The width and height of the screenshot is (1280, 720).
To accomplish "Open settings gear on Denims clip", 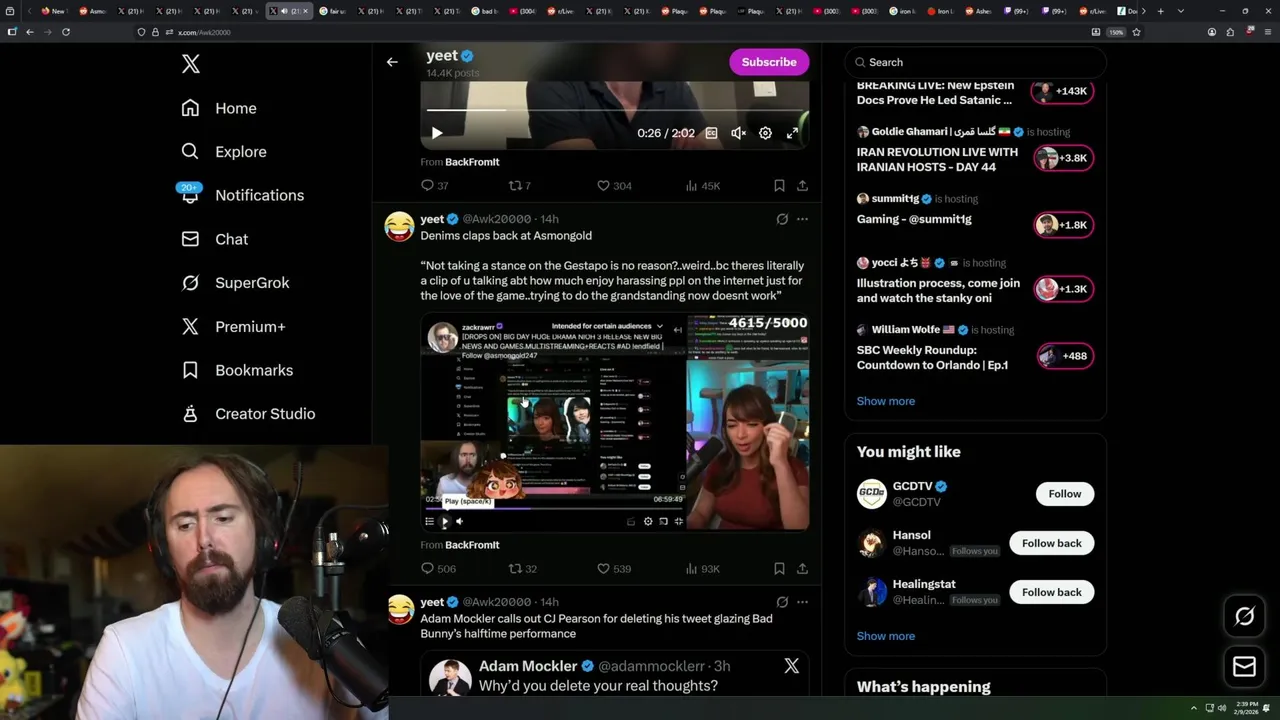I will [648, 521].
